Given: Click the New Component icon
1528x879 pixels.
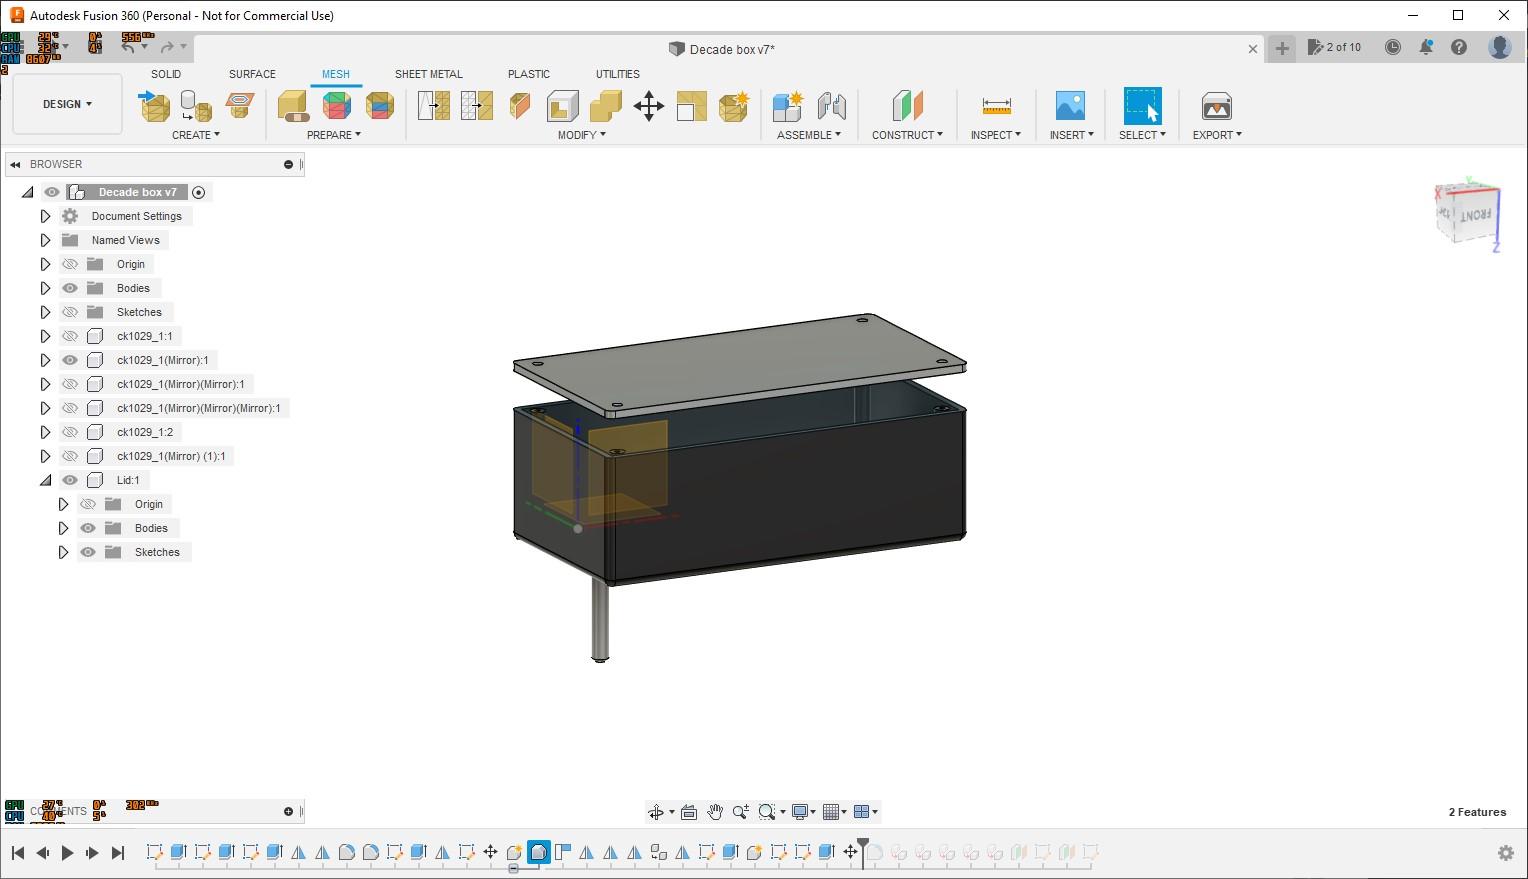Looking at the screenshot, I should click(788, 106).
